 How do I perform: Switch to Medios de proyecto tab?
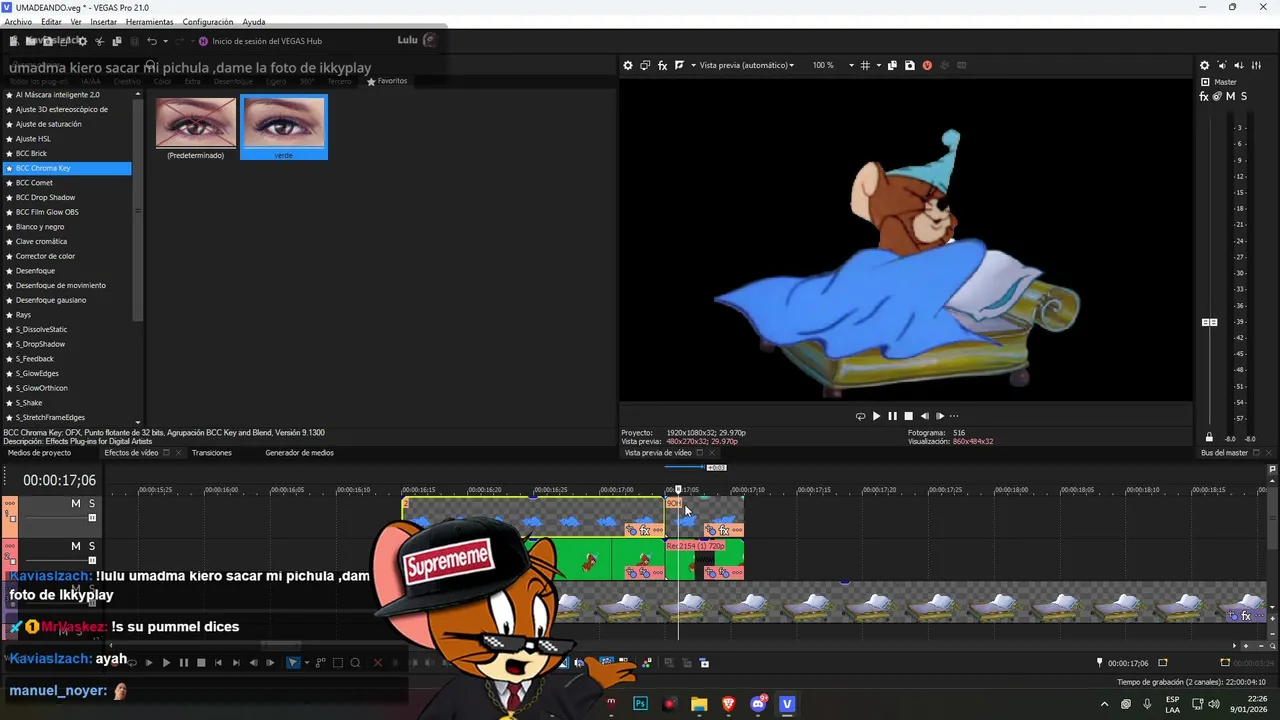pyautogui.click(x=39, y=453)
